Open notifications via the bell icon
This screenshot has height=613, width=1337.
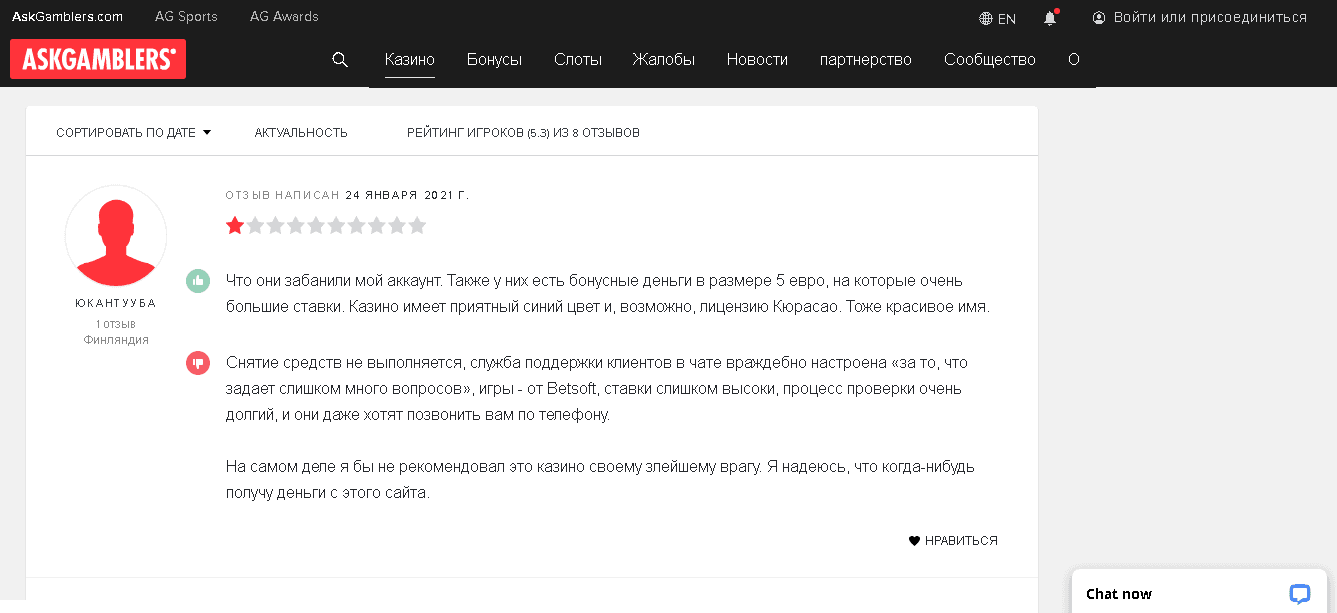coord(1049,17)
